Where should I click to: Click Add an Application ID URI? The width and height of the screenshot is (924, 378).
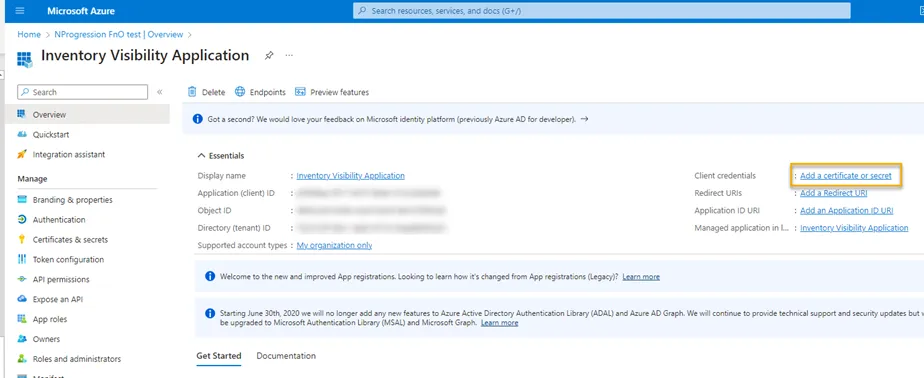tap(846, 211)
